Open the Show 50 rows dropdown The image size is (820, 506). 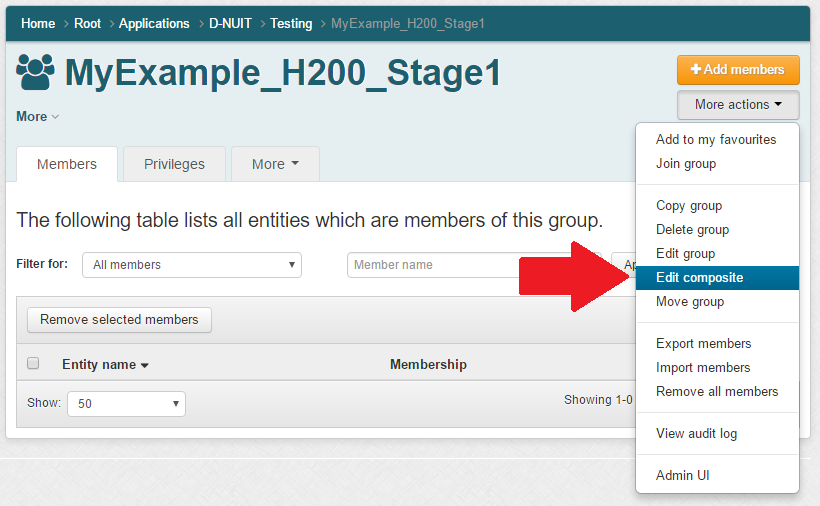point(126,403)
